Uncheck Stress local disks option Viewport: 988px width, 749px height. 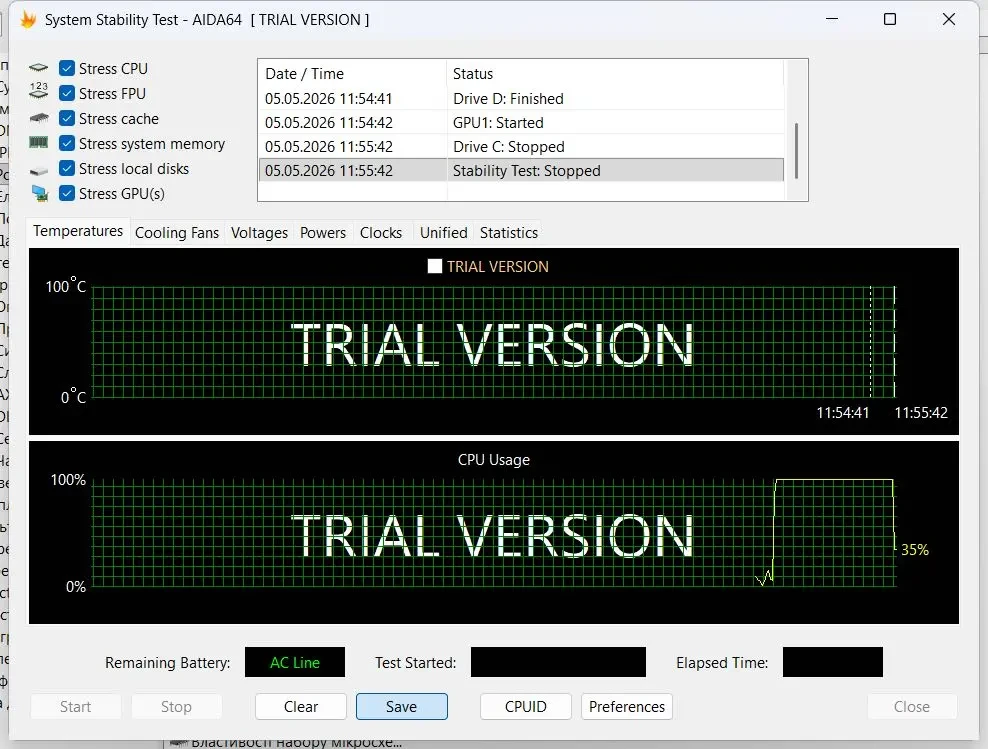click(67, 168)
